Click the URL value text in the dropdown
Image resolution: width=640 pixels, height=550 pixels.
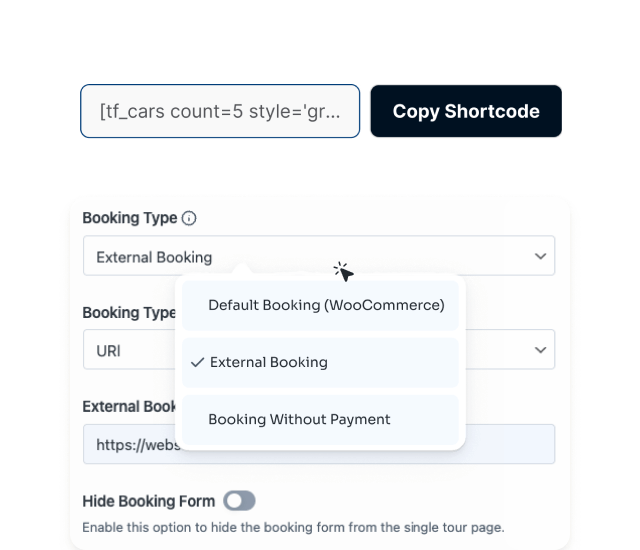[109, 350]
